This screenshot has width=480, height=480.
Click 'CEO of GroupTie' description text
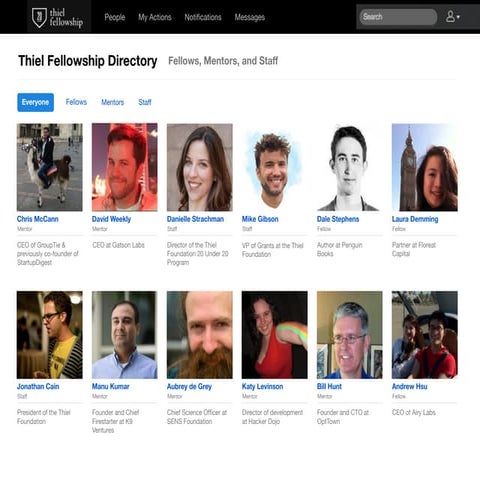[x=48, y=254]
